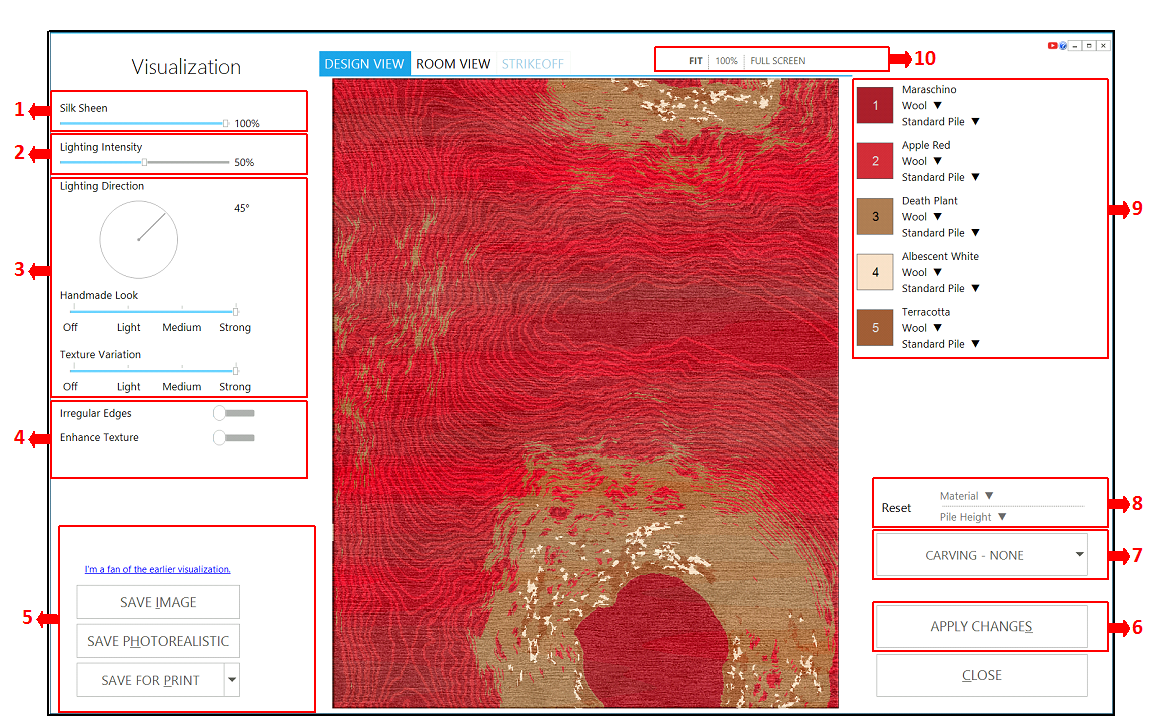Image resolution: width=1153 pixels, height=718 pixels.
Task: Click the blue help question mark icon
Action: pyautogui.click(x=1063, y=46)
